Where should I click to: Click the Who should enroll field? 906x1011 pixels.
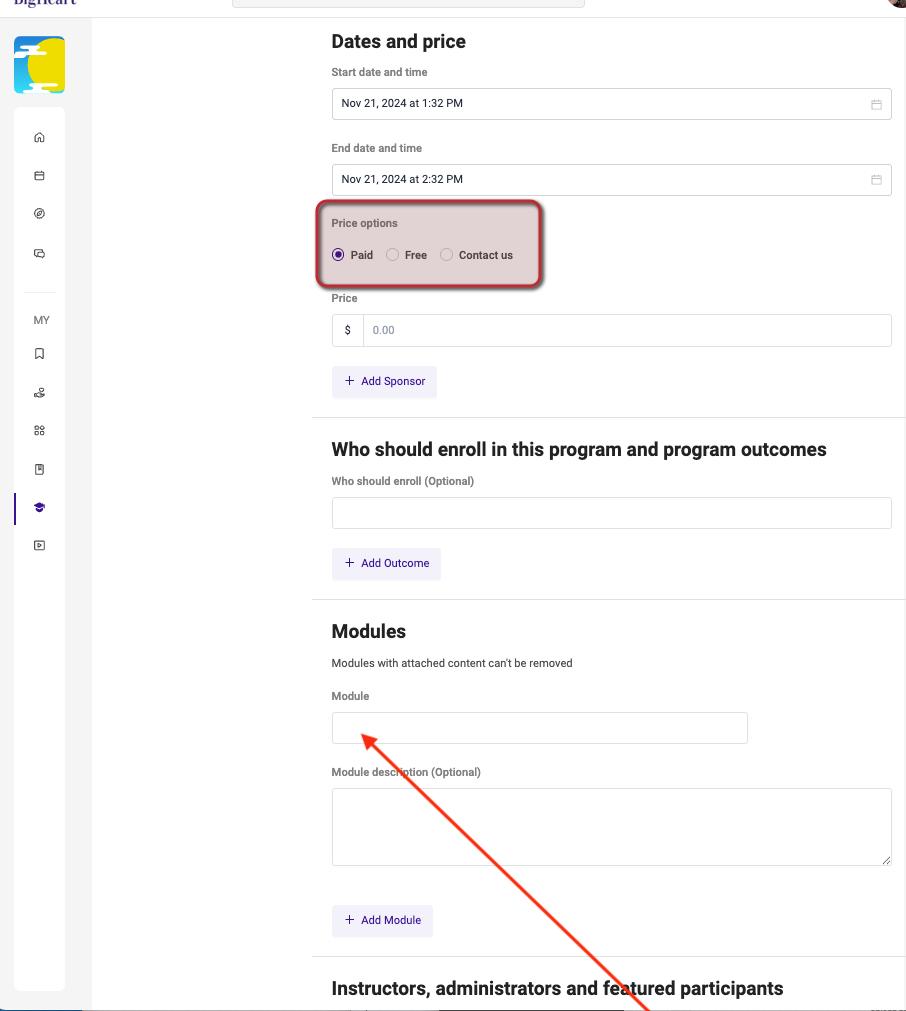click(x=611, y=513)
